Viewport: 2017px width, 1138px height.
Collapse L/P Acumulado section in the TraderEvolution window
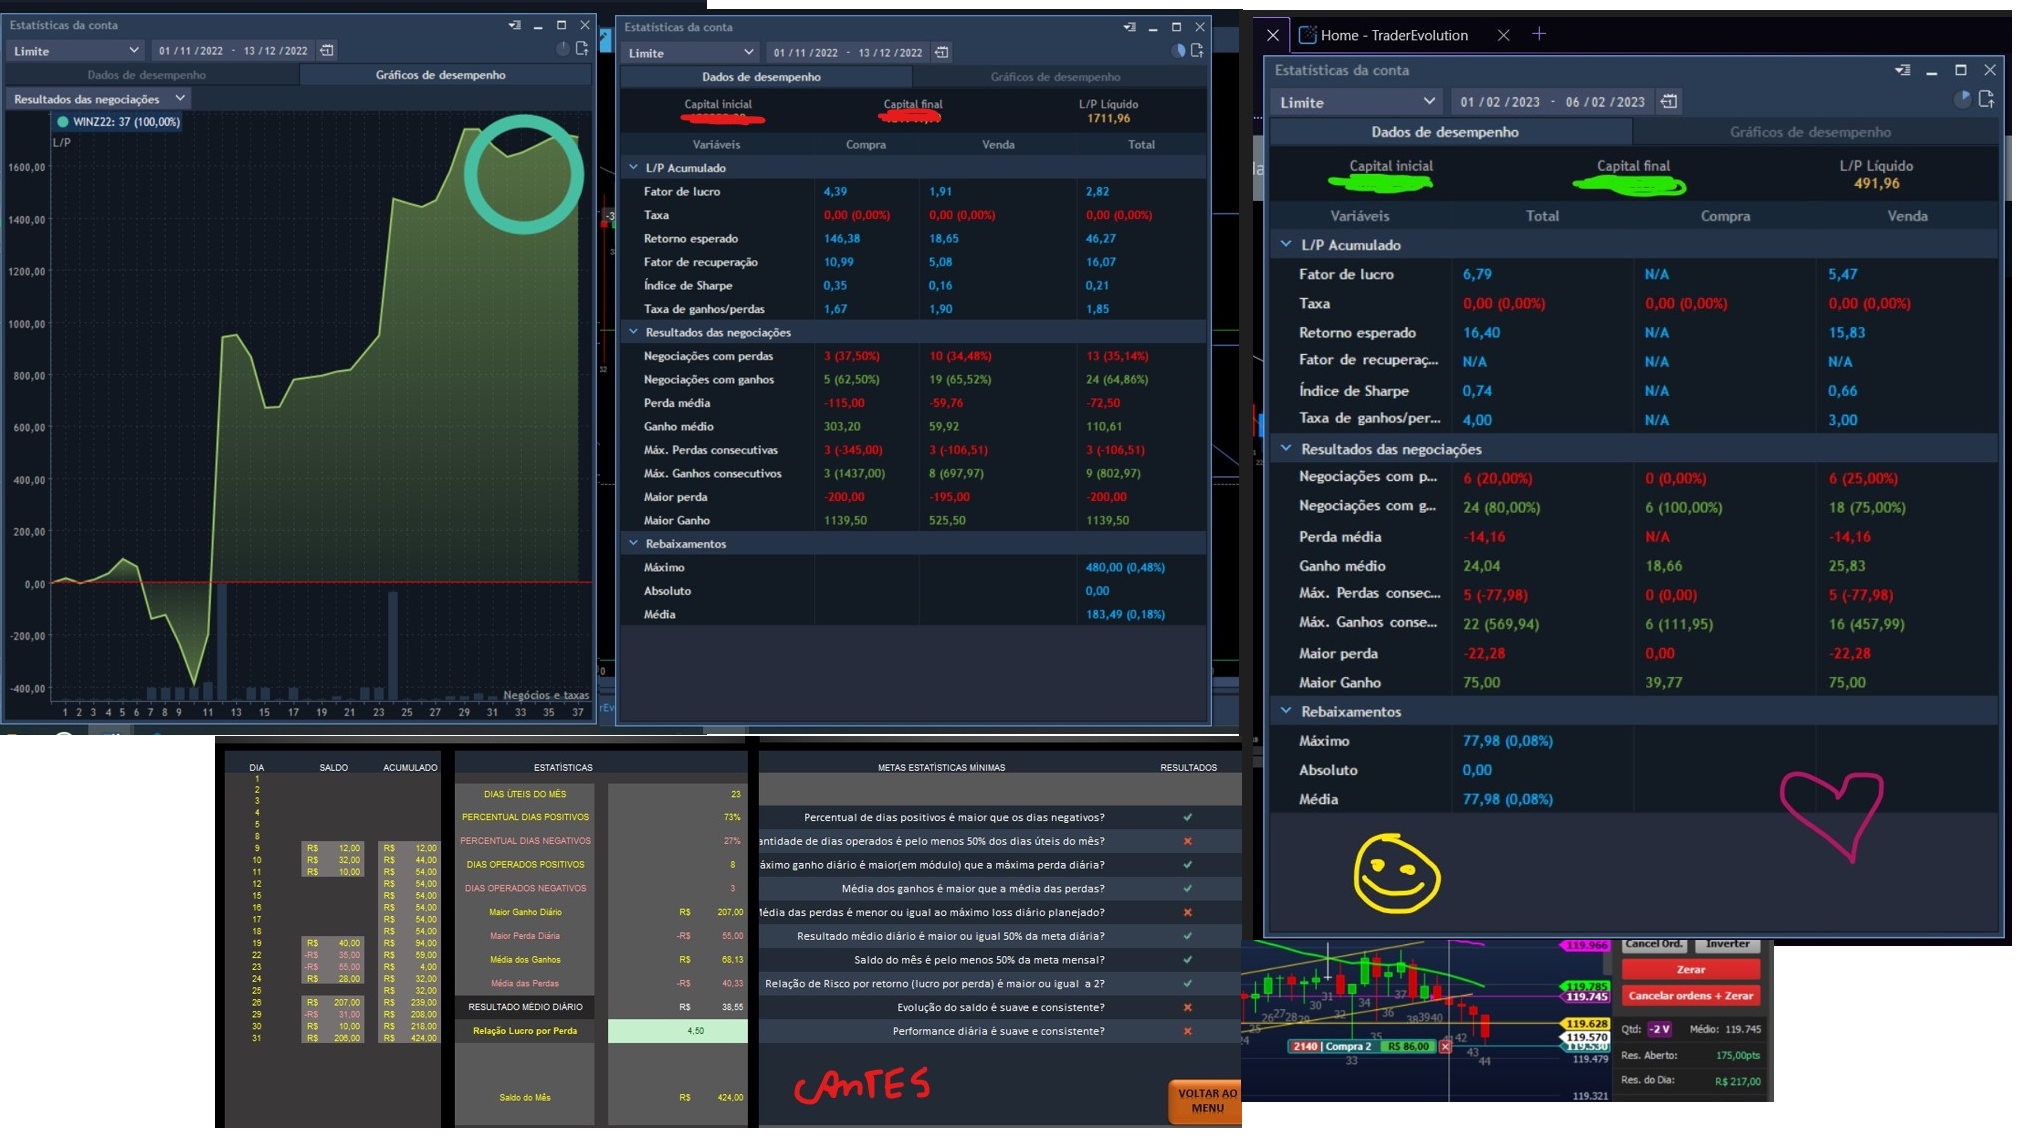(x=1286, y=244)
